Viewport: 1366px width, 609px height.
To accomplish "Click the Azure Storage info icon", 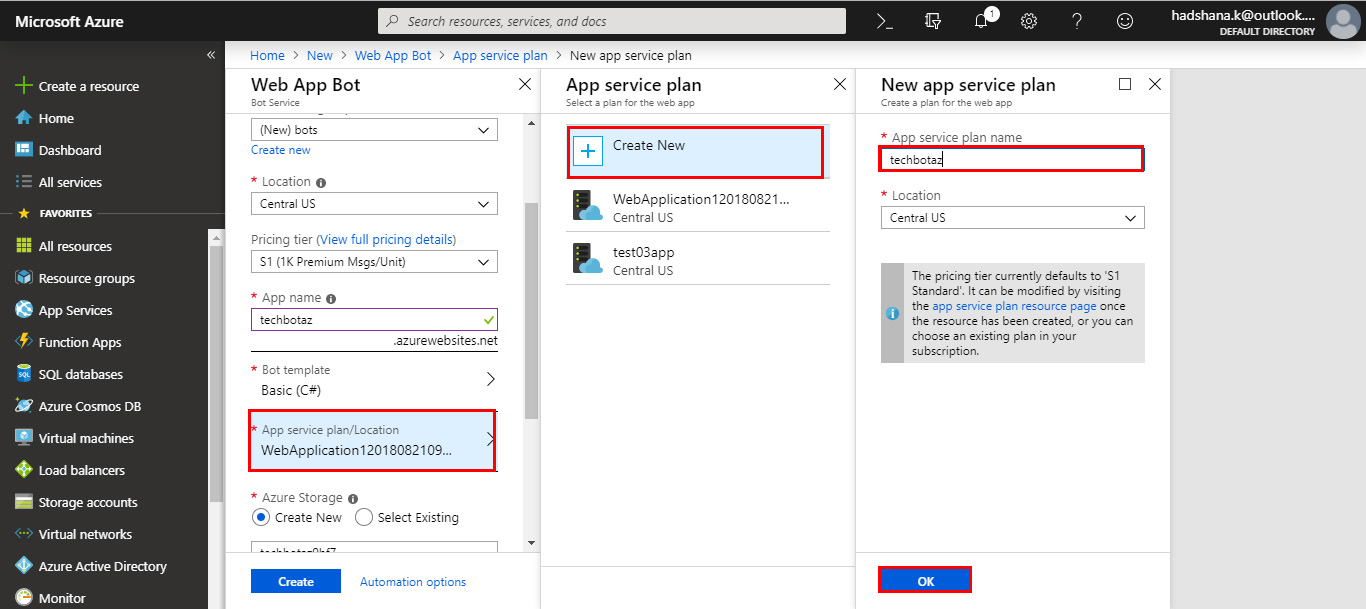I will click(353, 499).
